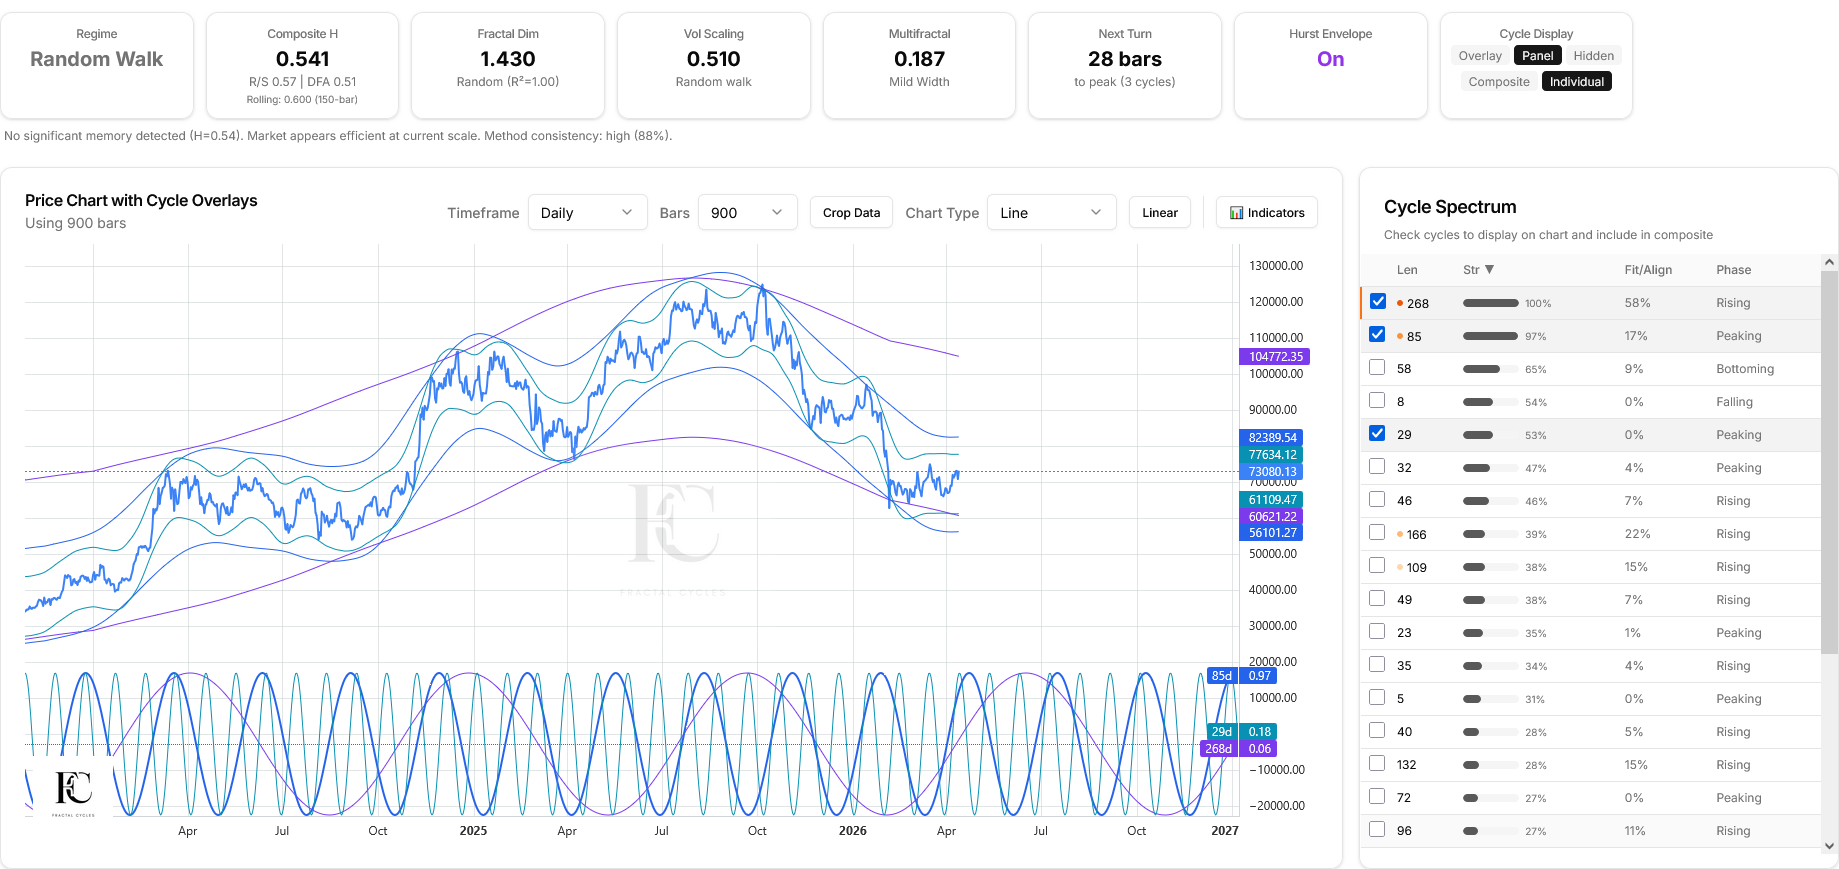
Task: Uncheck the 85 cycle checkbox
Action: [1378, 335]
